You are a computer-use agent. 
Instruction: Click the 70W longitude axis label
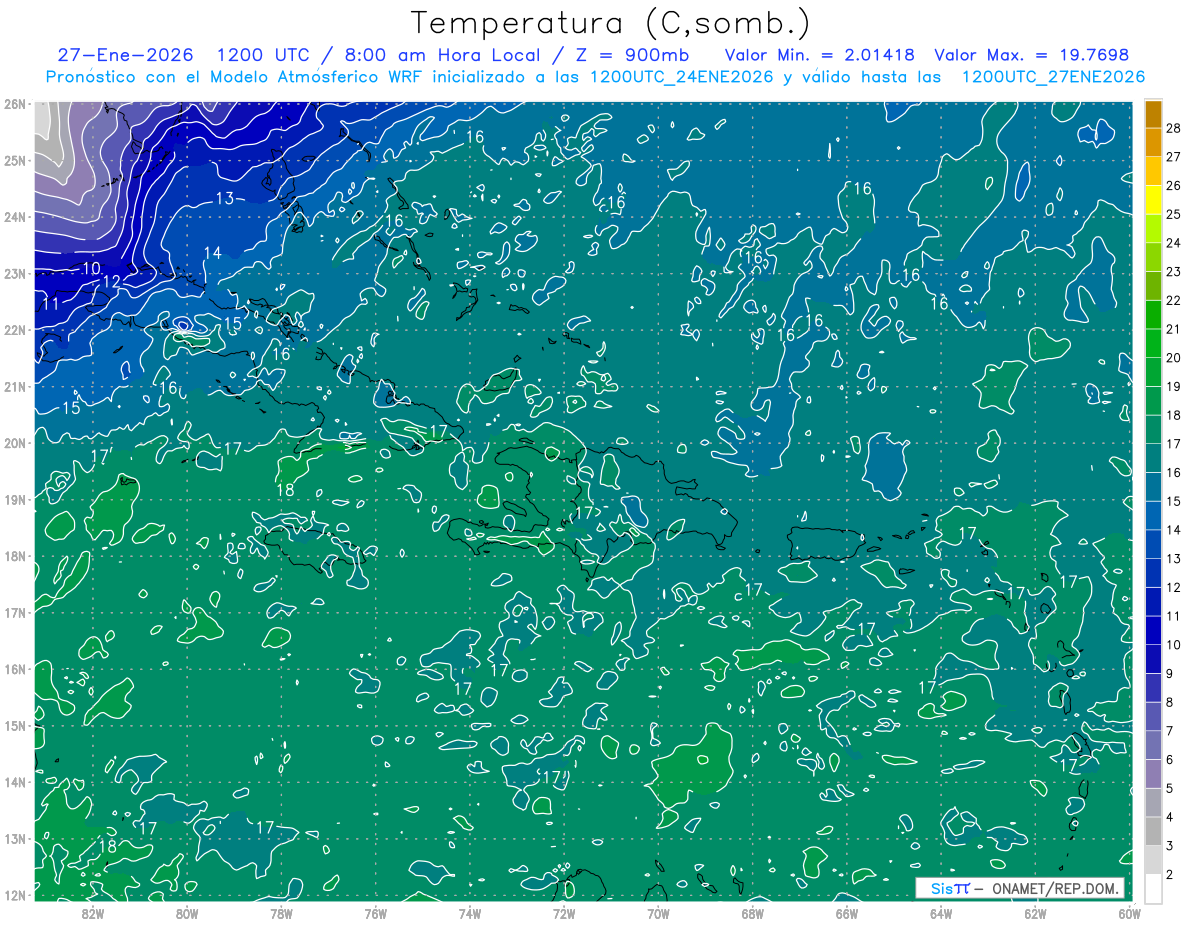tap(658, 914)
